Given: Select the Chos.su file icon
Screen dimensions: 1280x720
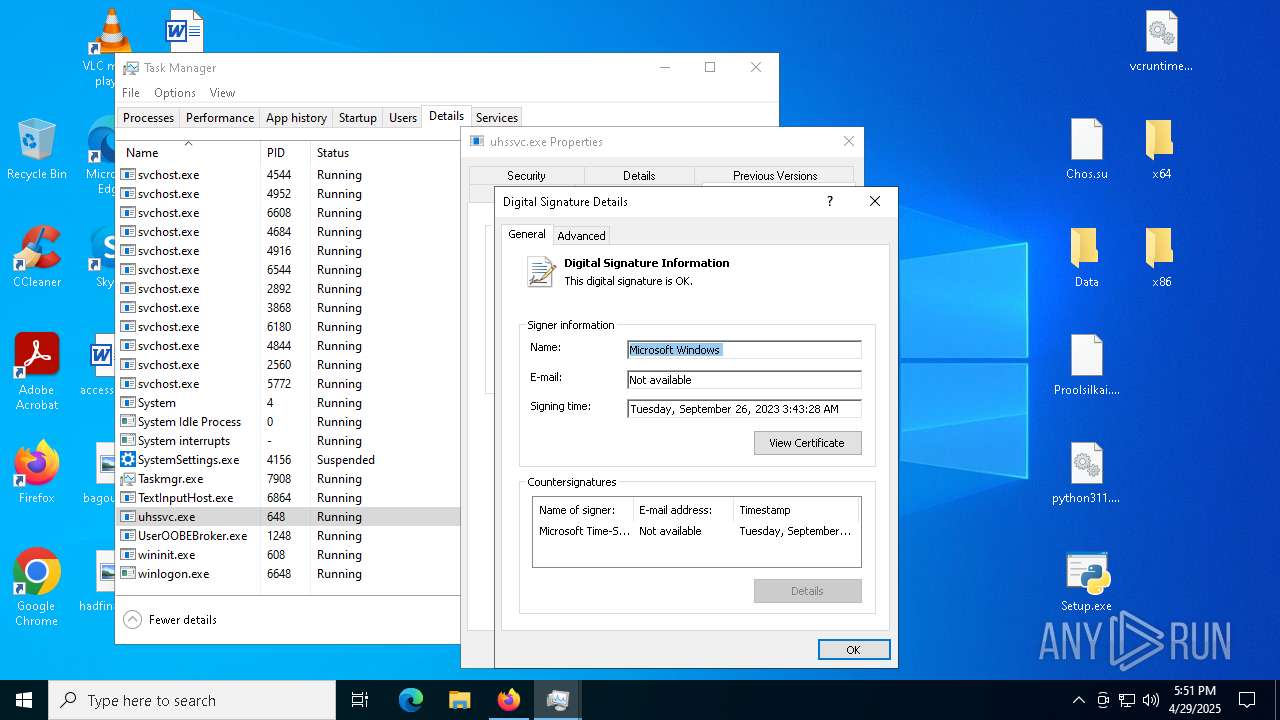Looking at the screenshot, I should (1086, 150).
